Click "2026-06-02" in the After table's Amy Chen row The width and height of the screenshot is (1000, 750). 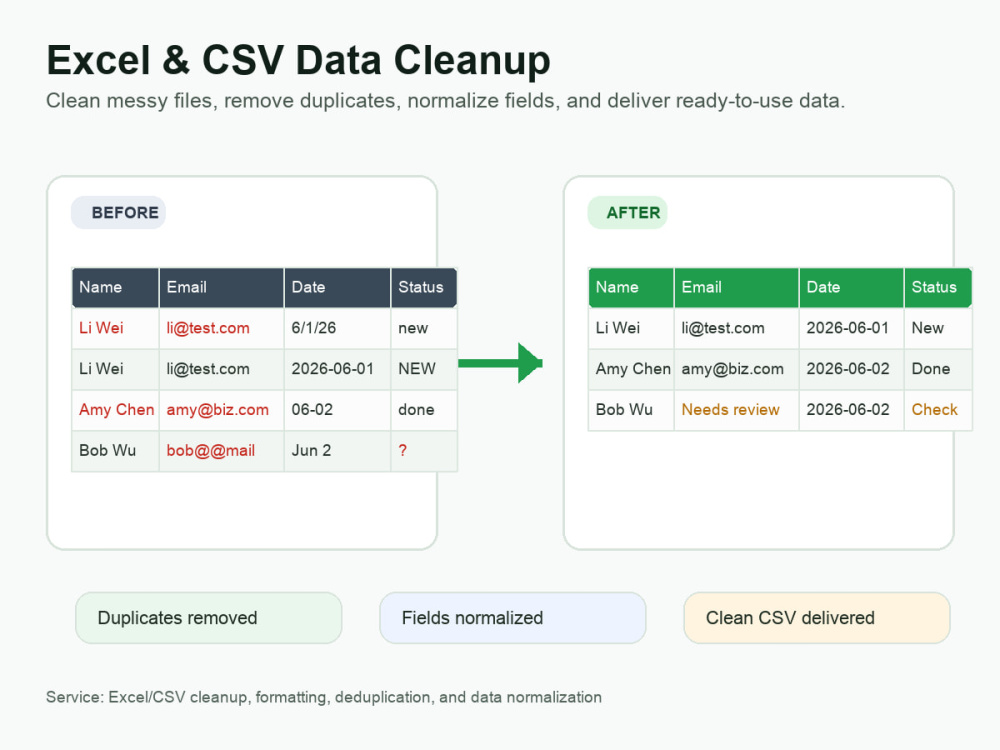click(851, 369)
